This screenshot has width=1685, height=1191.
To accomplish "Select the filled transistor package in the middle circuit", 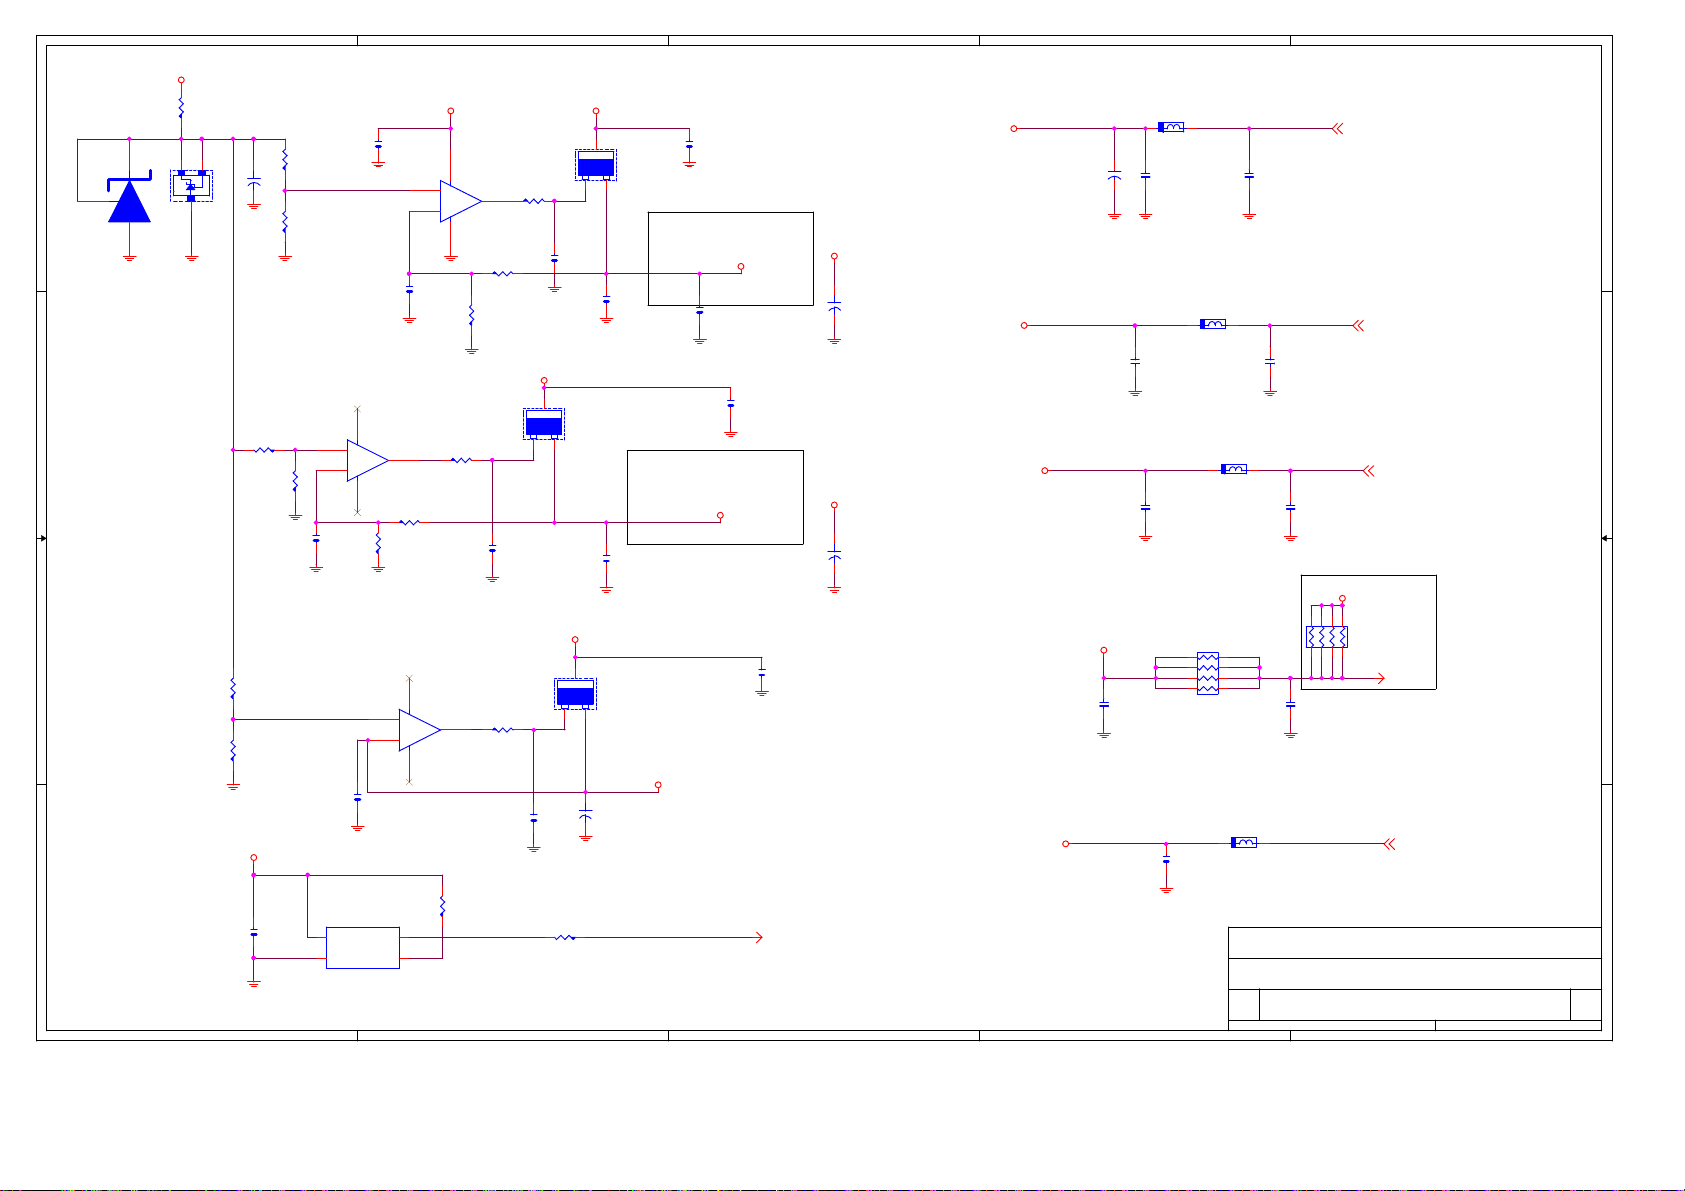I will pyautogui.click(x=544, y=424).
